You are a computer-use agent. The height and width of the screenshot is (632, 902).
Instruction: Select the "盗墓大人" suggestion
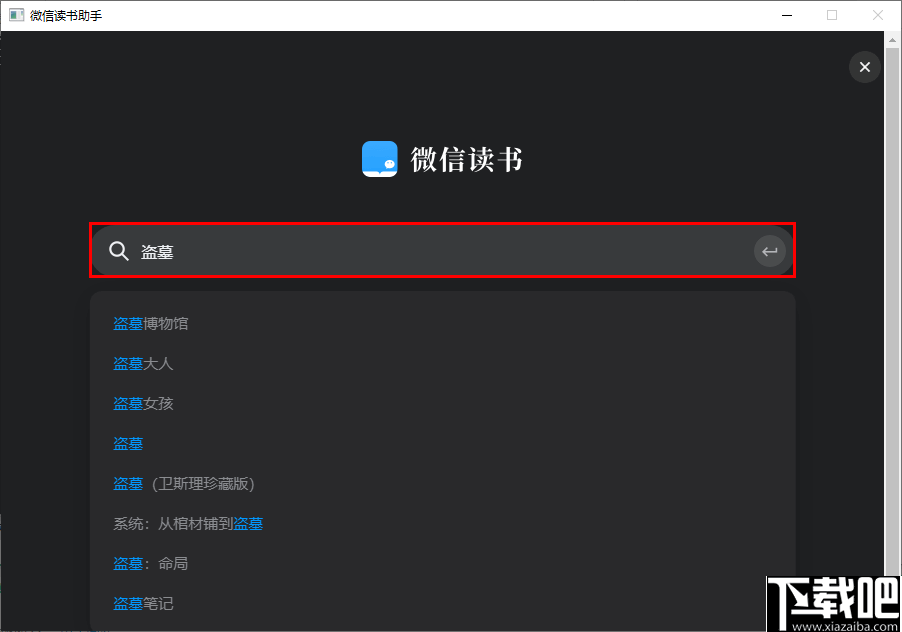click(x=143, y=363)
